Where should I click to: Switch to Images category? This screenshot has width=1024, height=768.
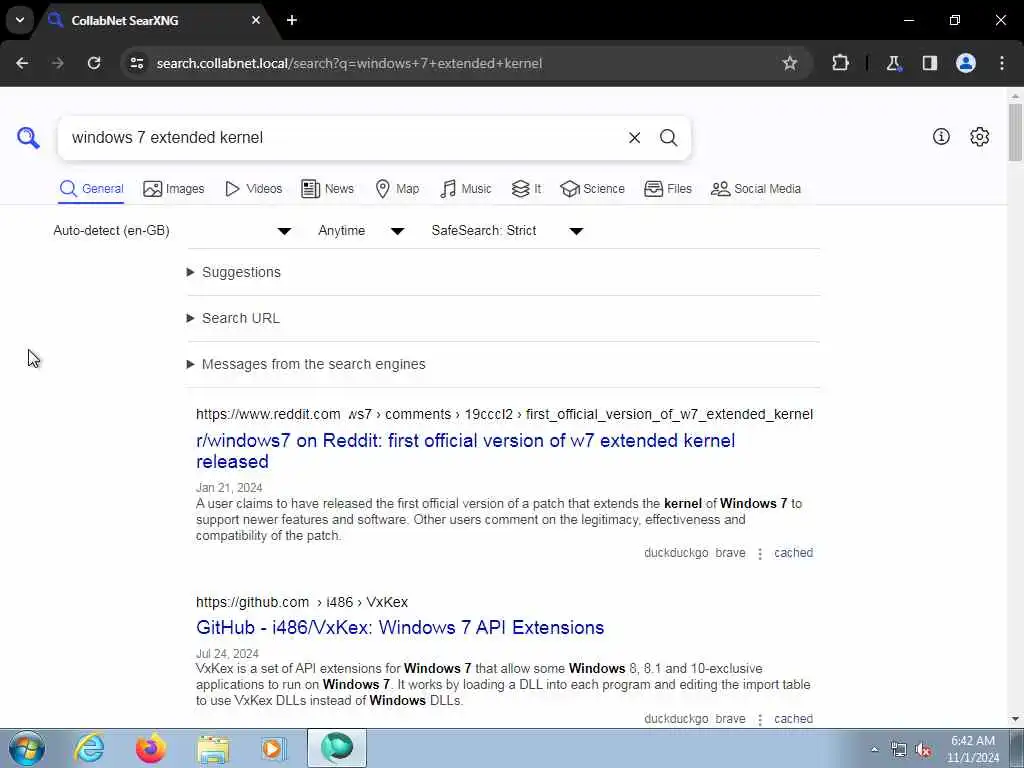coord(174,189)
